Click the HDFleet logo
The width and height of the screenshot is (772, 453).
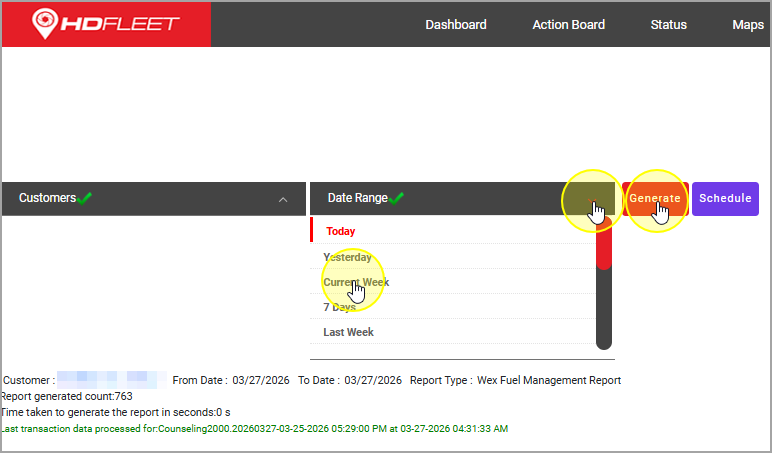click(x=105, y=23)
